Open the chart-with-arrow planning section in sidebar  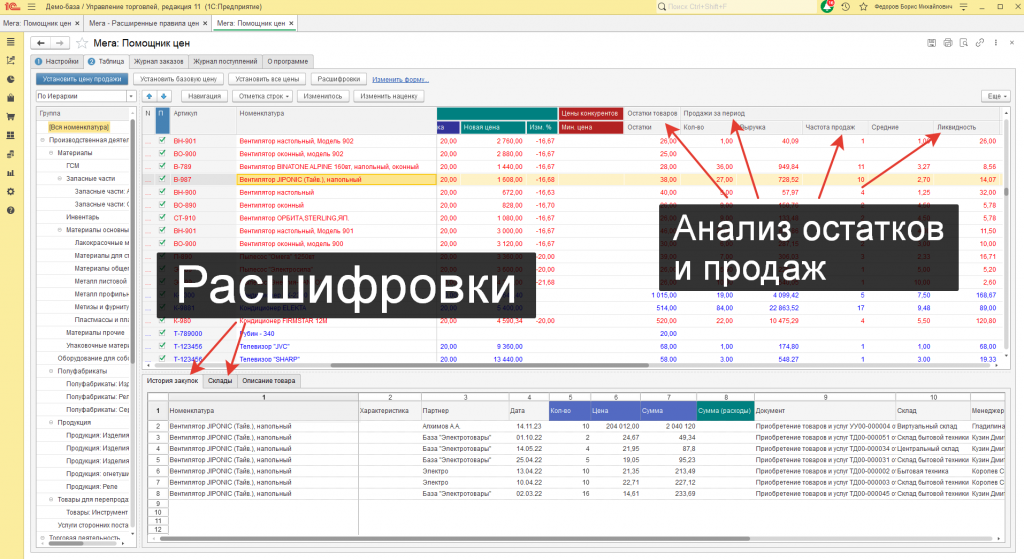10,60
